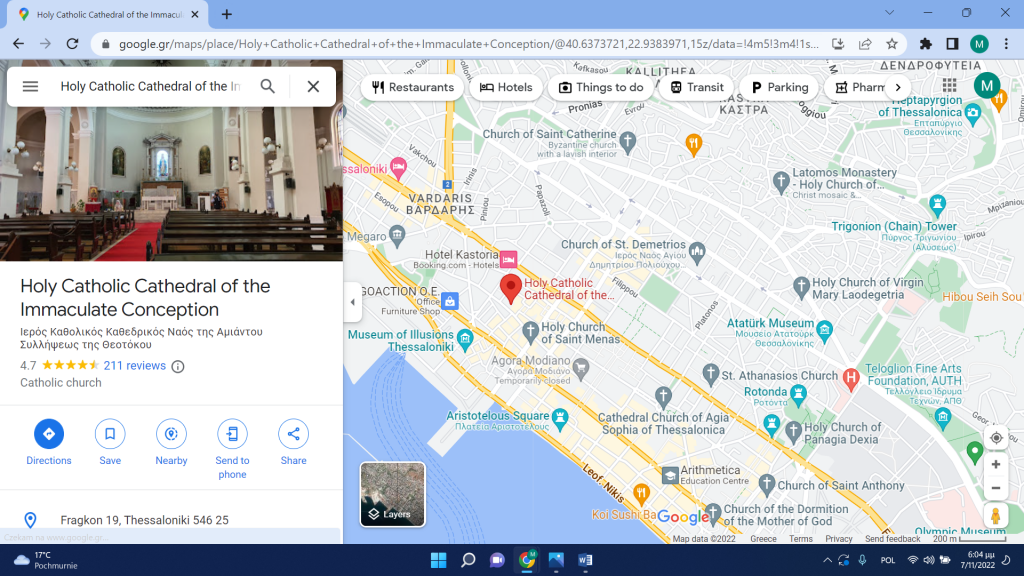This screenshot has height=576, width=1024.
Task: Click the Directions button
Action: pos(48,434)
